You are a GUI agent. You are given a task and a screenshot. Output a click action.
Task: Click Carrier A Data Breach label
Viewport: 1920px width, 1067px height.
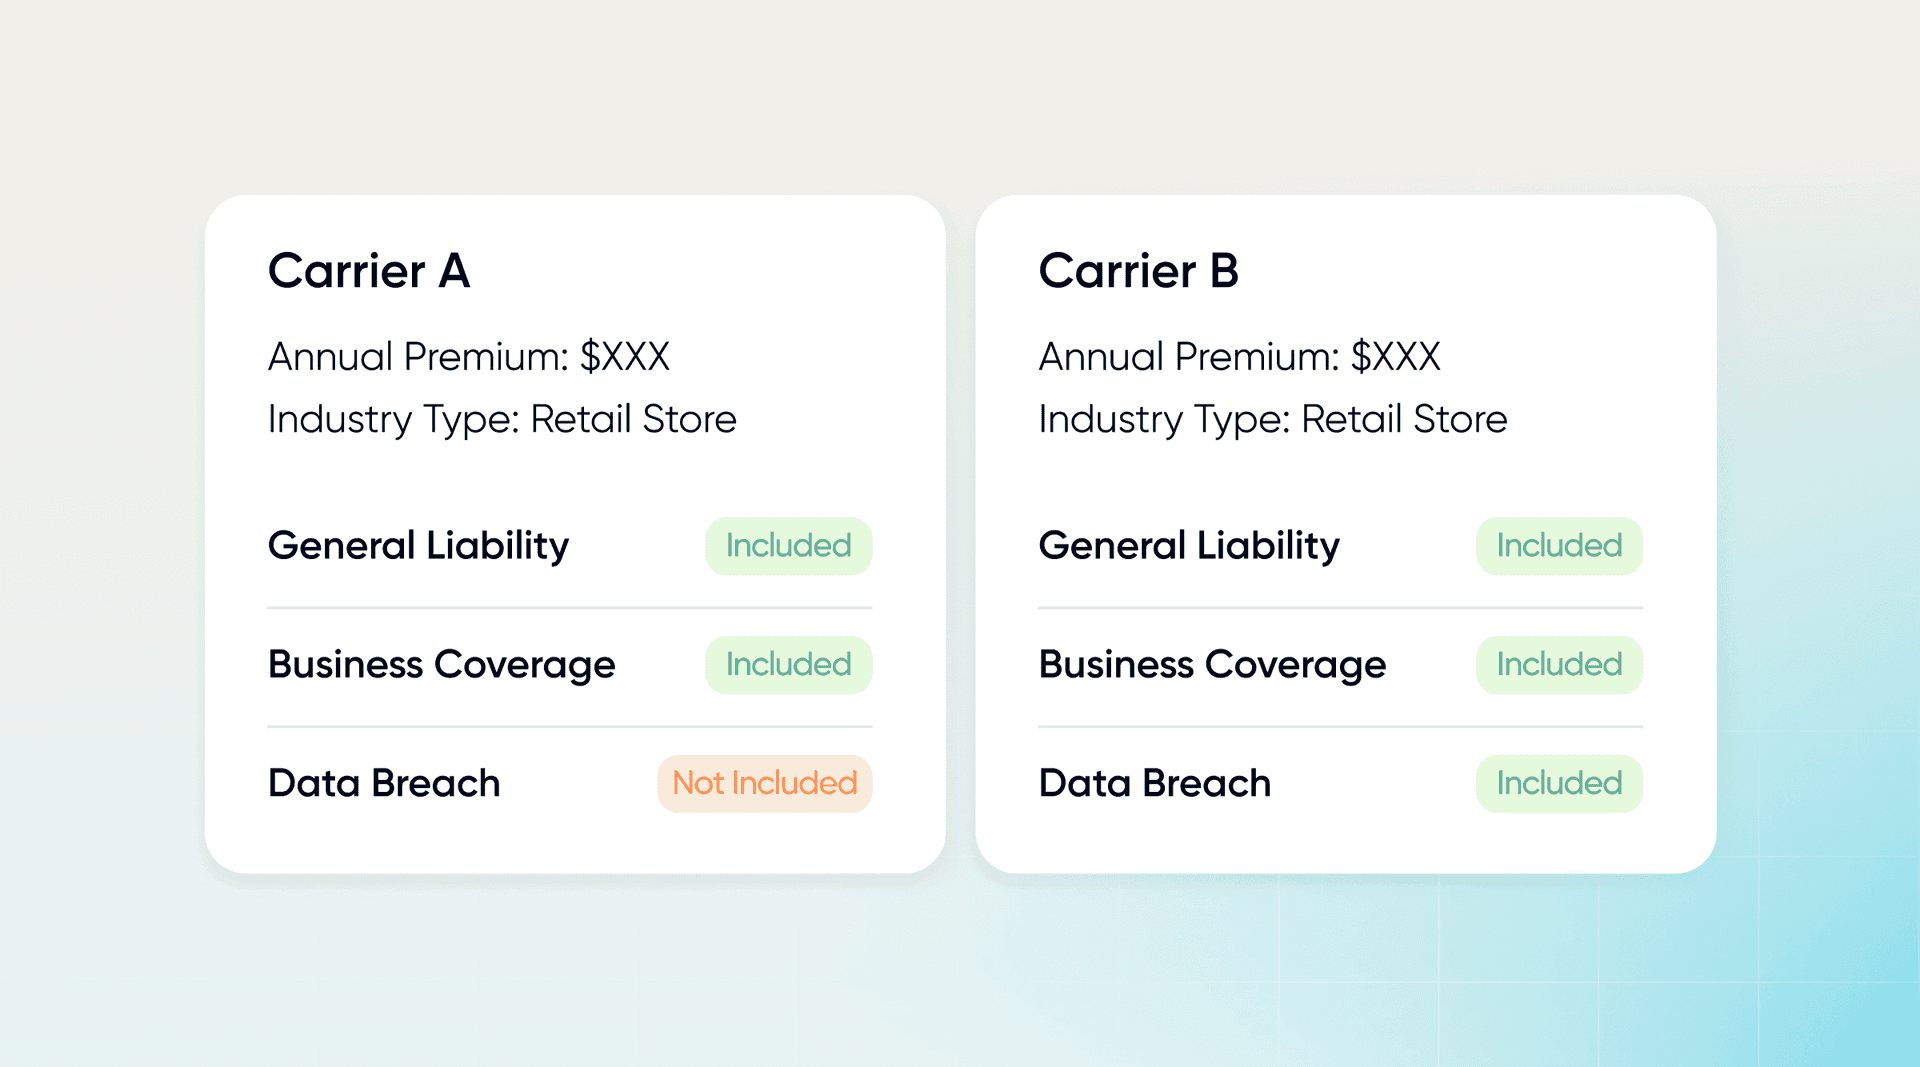pyautogui.click(x=384, y=783)
